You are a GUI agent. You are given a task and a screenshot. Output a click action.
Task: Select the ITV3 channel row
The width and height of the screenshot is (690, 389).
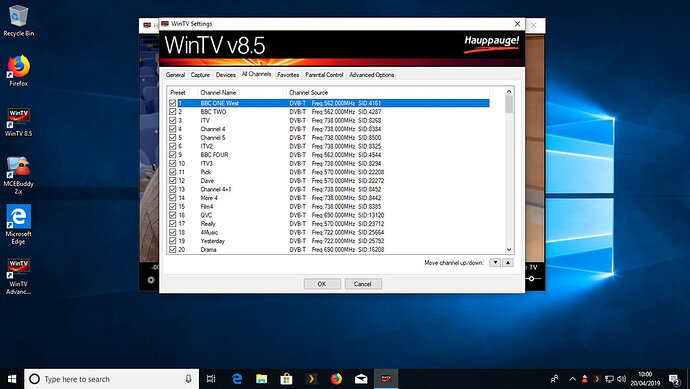(328, 163)
